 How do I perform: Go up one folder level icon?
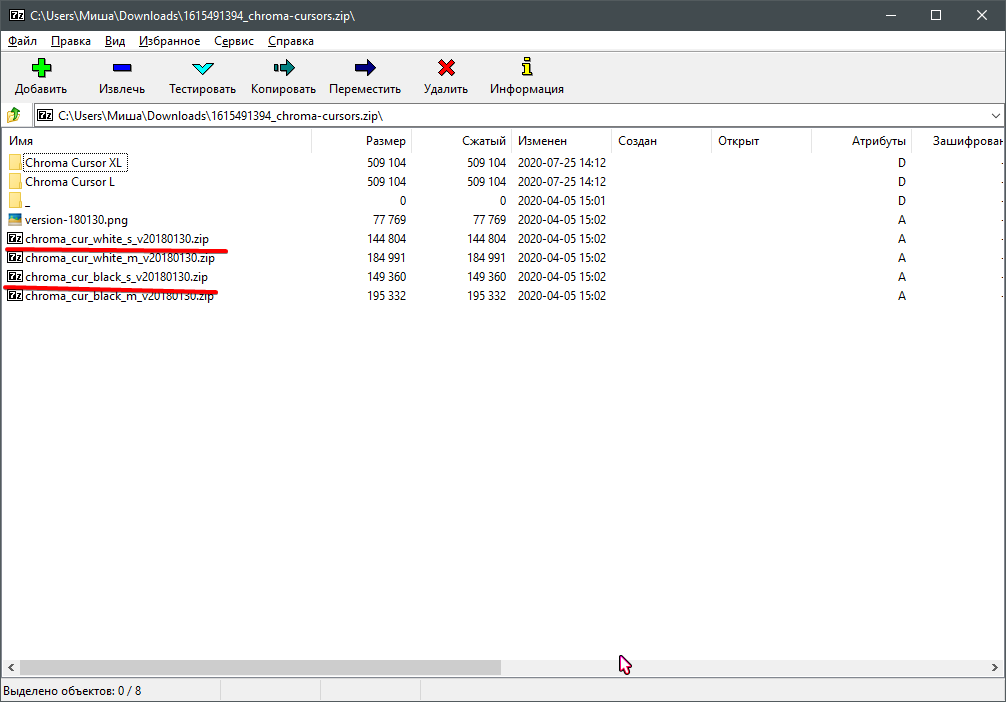[x=14, y=116]
